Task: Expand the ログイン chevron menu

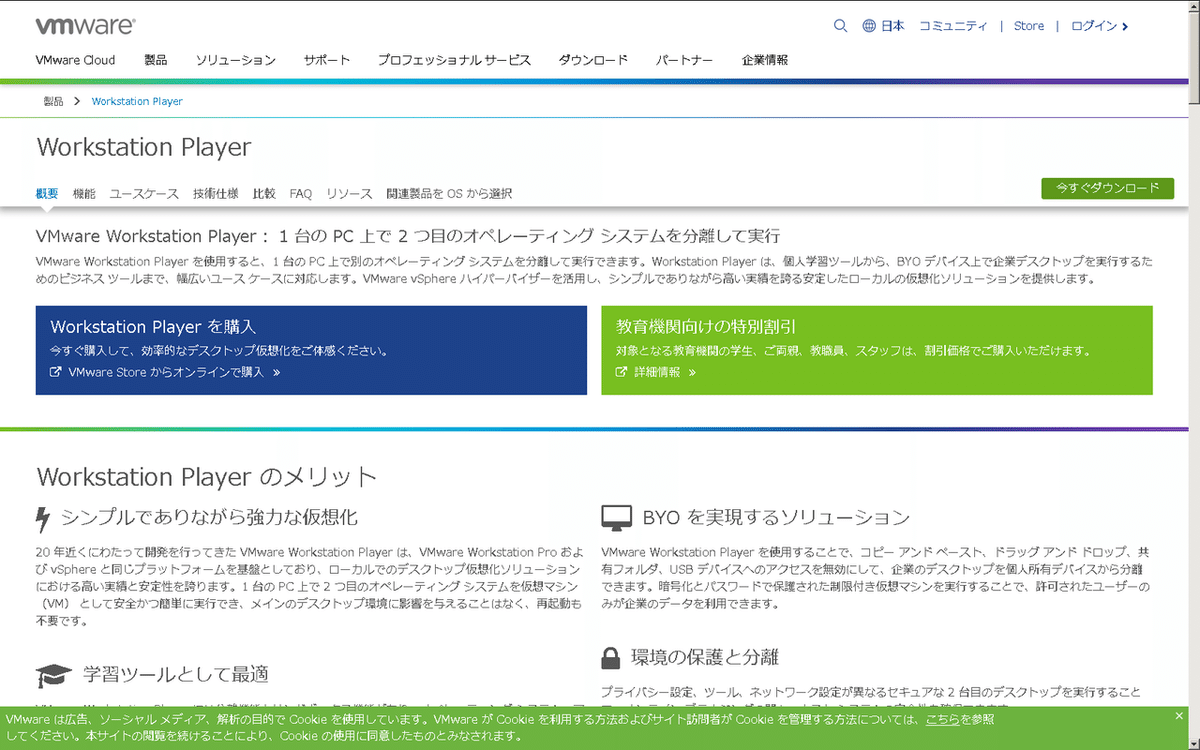Action: pyautogui.click(x=1123, y=25)
